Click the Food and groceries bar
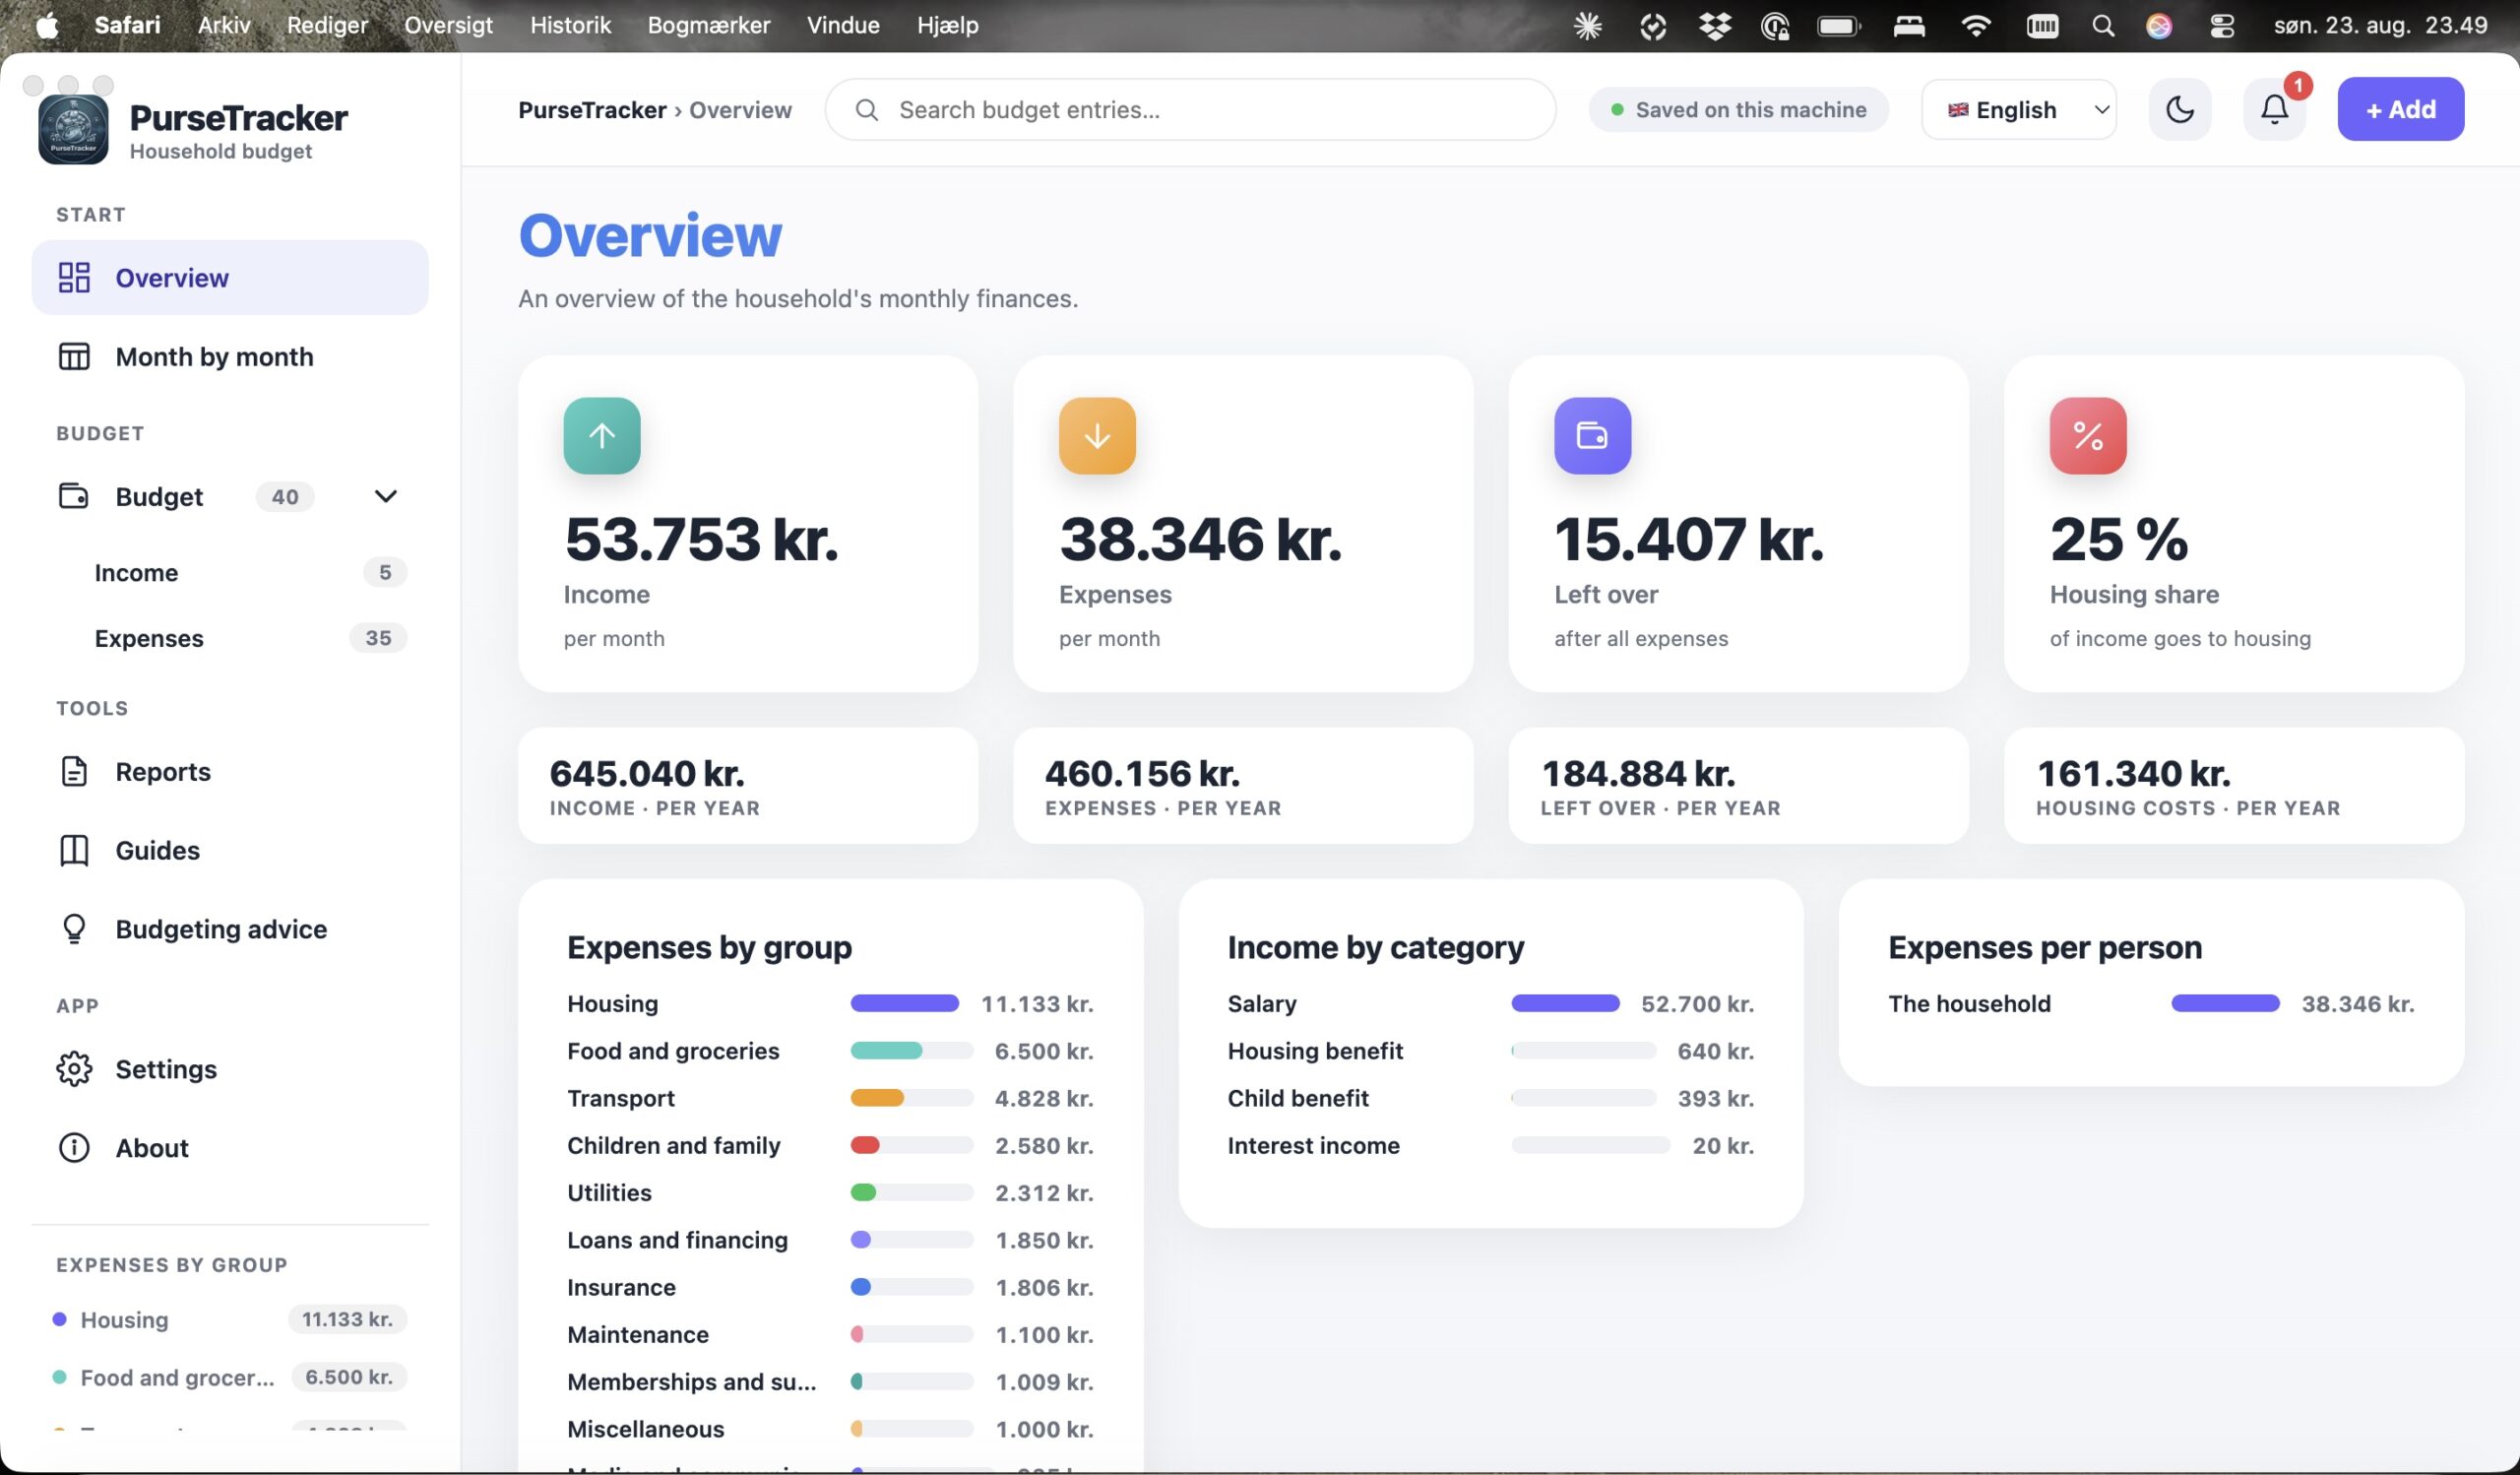The width and height of the screenshot is (2520, 1475). point(911,1050)
